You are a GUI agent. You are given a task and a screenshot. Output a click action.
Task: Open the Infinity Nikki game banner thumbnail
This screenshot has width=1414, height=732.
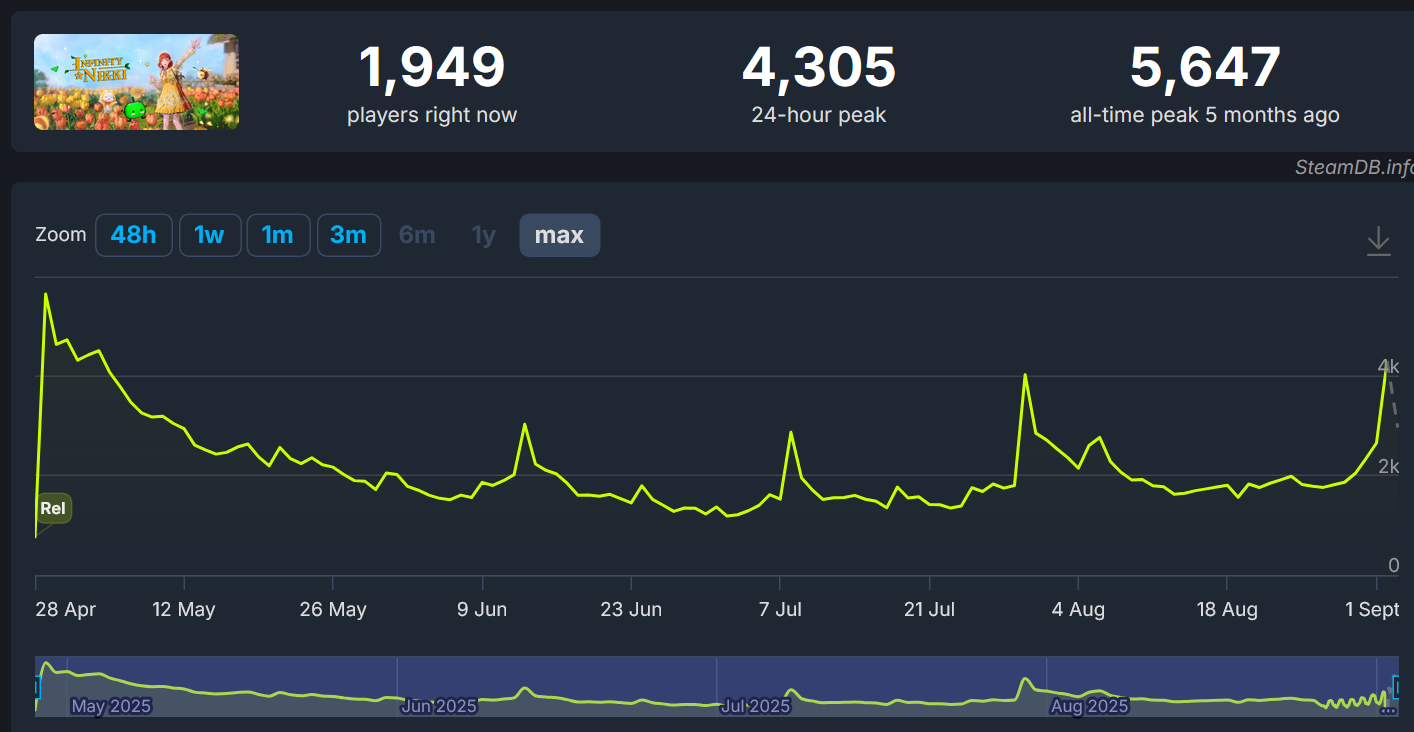click(x=136, y=82)
